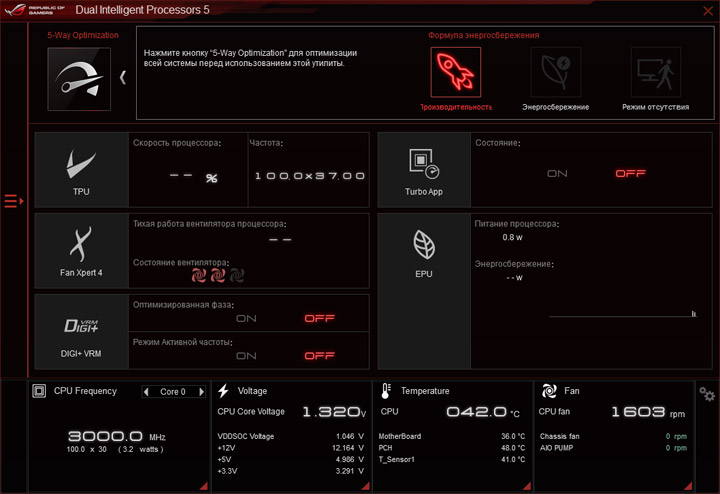Screen dimensions: 720x494
Task: Set Оптимизированная фаза to OFF
Action: 320,319
